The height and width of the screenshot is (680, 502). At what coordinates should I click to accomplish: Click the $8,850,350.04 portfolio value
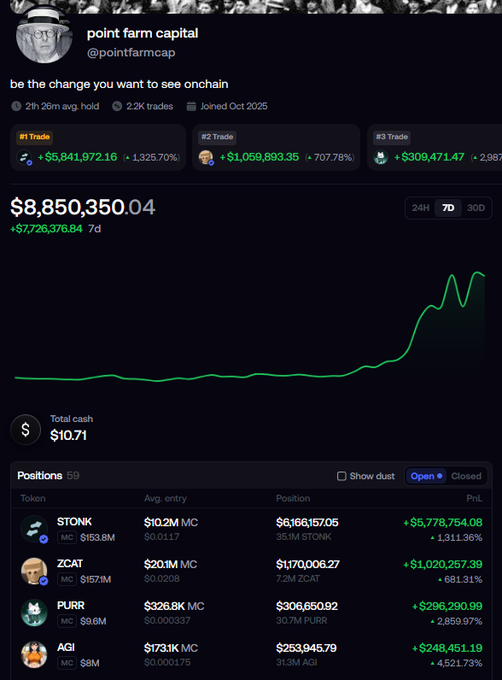click(83, 207)
